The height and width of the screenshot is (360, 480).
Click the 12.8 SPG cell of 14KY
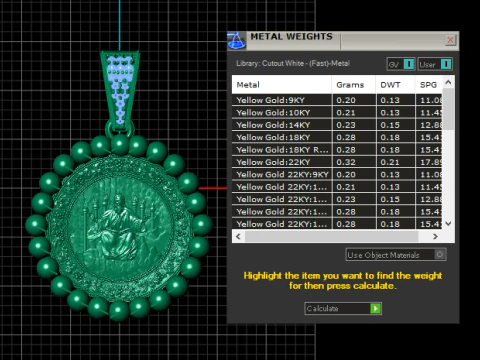point(429,125)
